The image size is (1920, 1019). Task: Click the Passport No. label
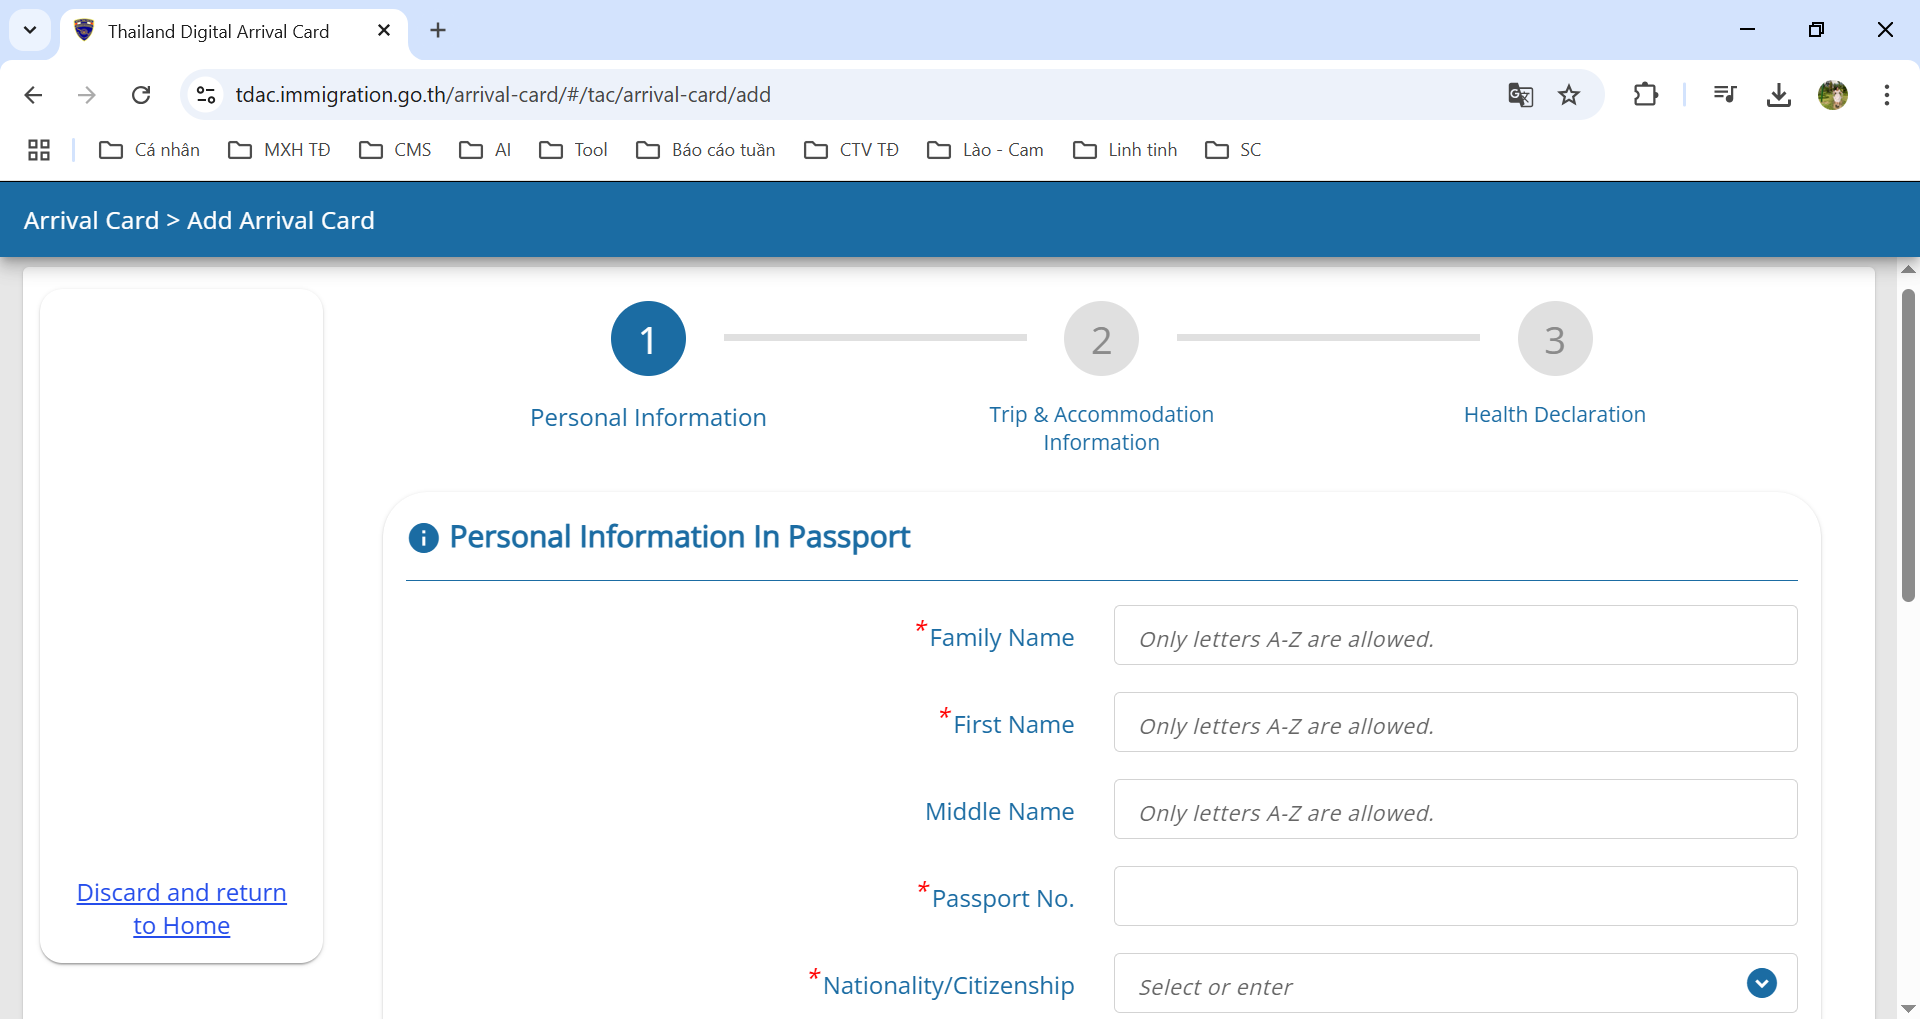click(1003, 899)
